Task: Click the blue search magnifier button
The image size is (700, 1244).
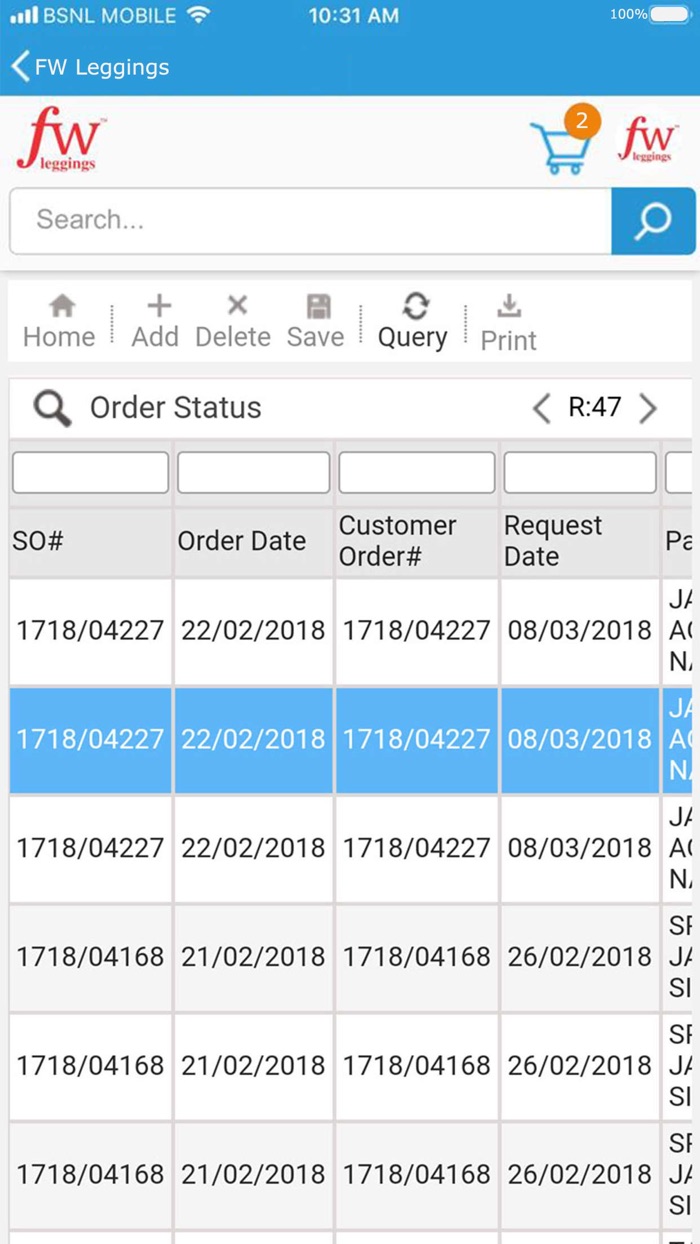Action: pyautogui.click(x=653, y=221)
